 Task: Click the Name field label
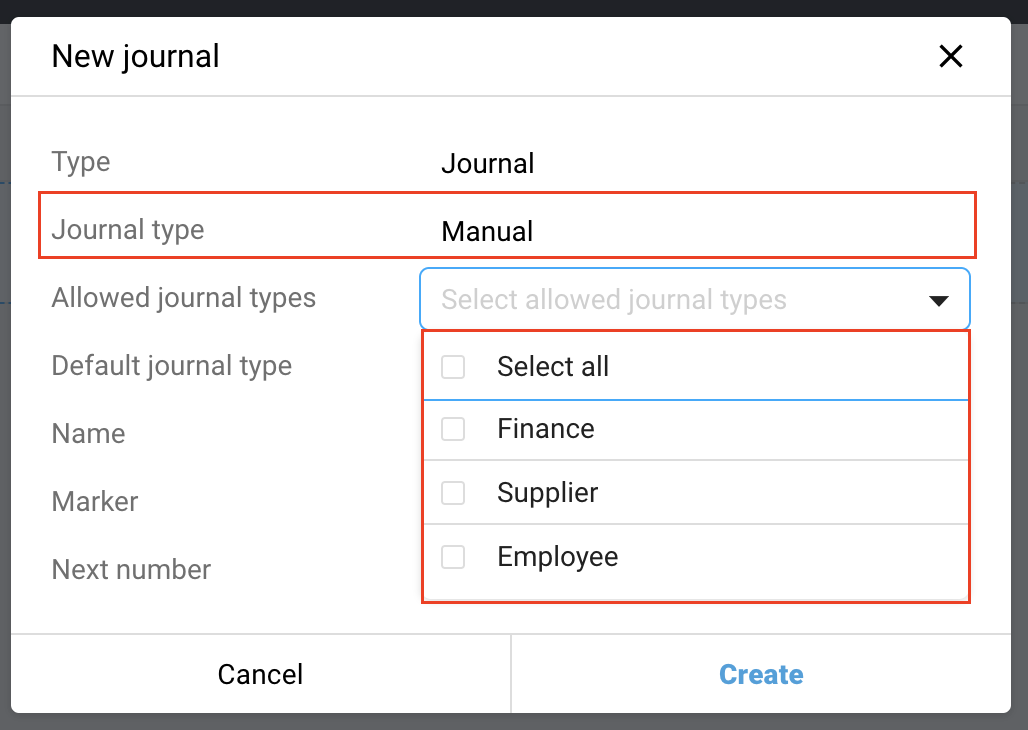pyautogui.click(x=89, y=434)
